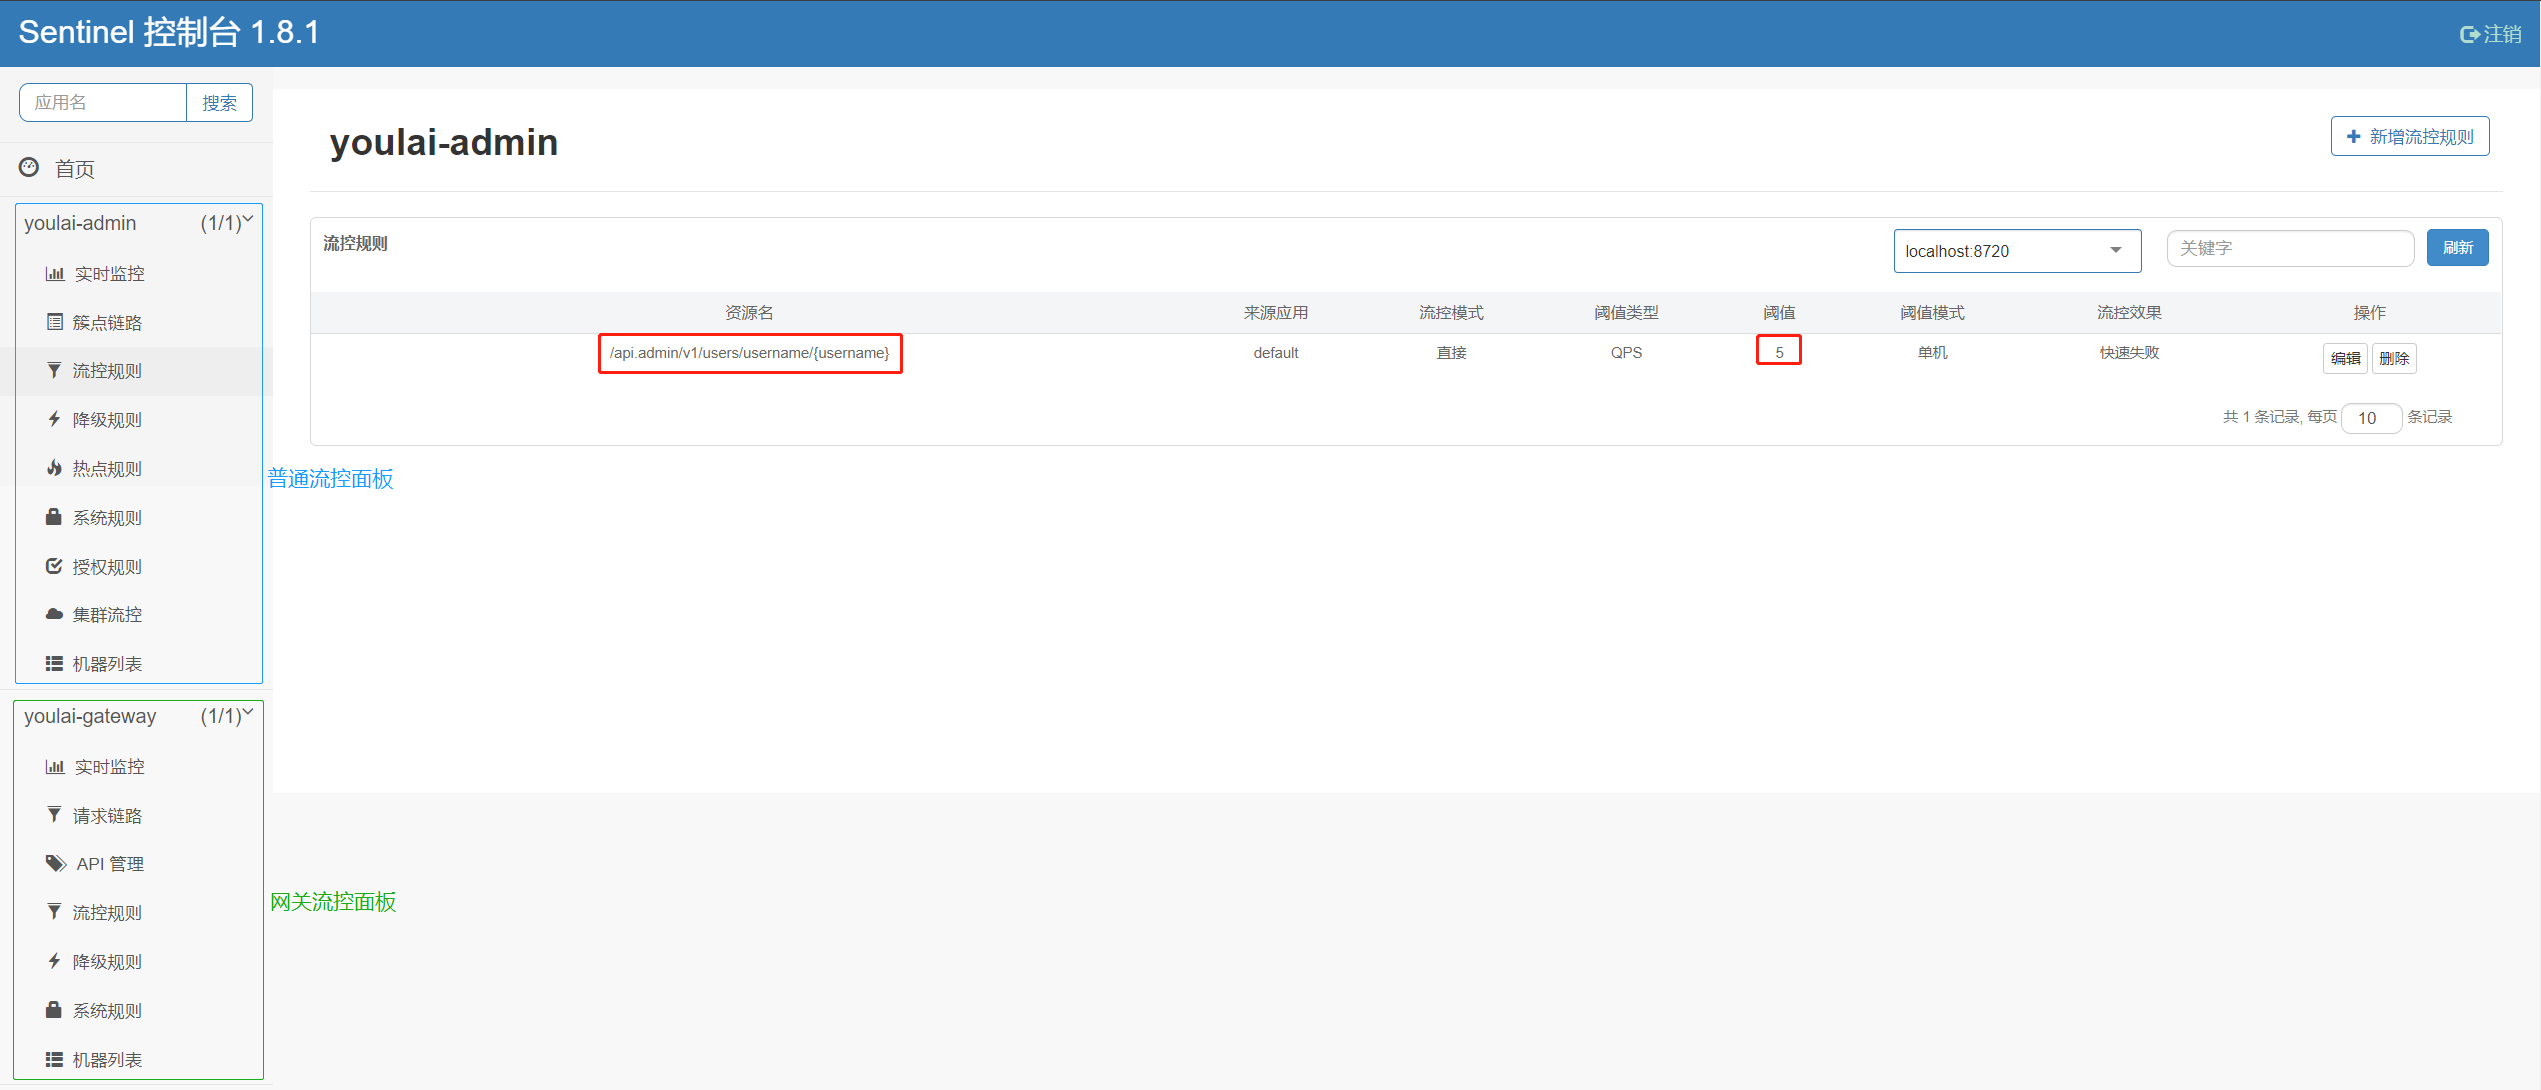Click the tags icon beside API 管理
Screen dimensions: 2541x1090
pyautogui.click(x=56, y=863)
